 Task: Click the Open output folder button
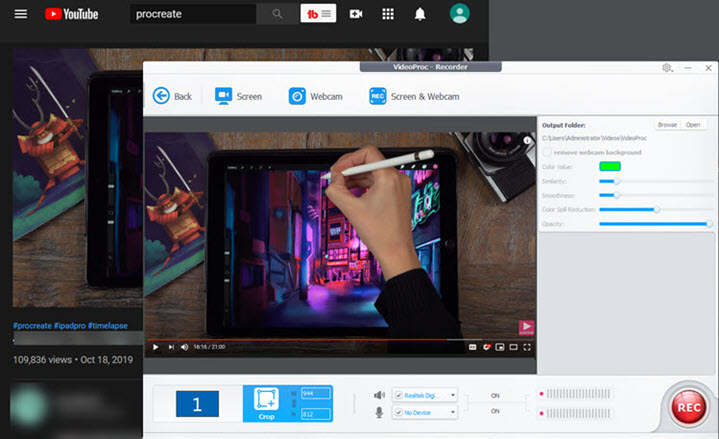pos(693,125)
